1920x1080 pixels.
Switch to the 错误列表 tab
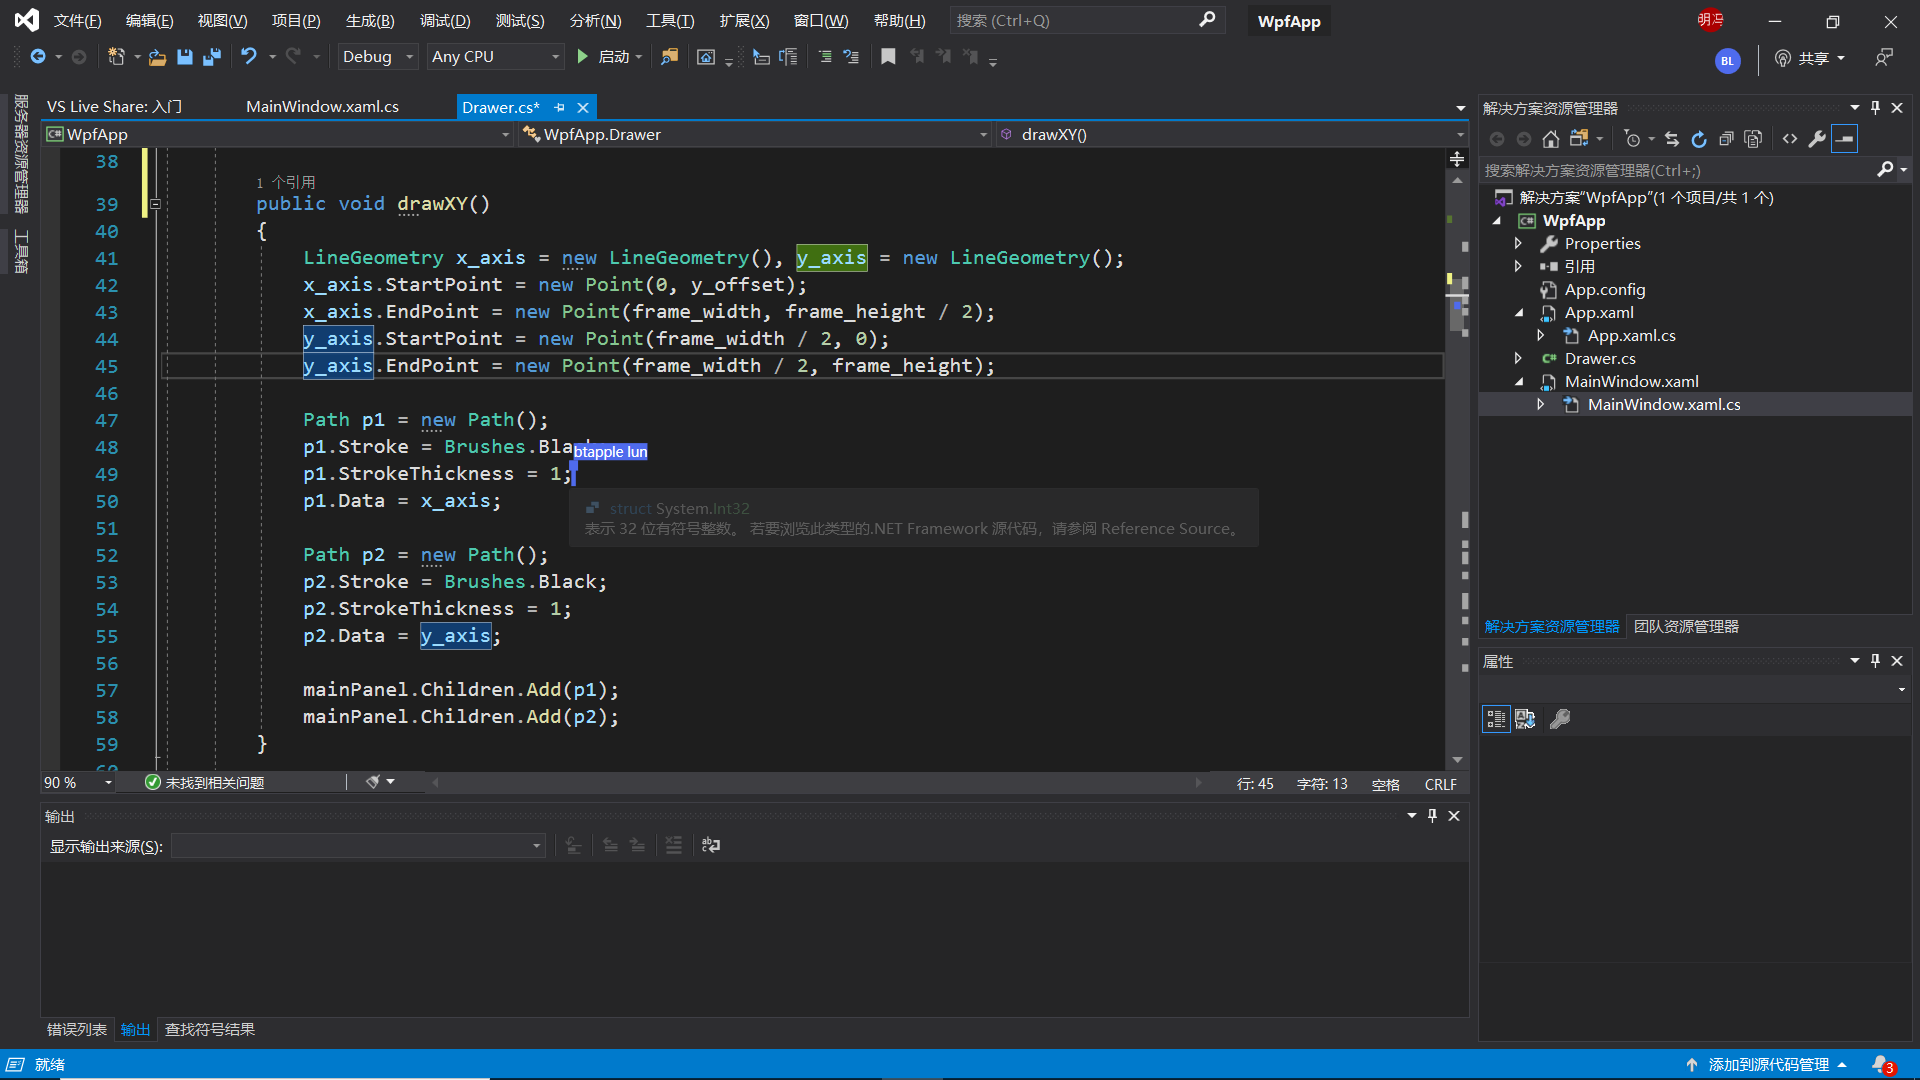coord(77,1030)
